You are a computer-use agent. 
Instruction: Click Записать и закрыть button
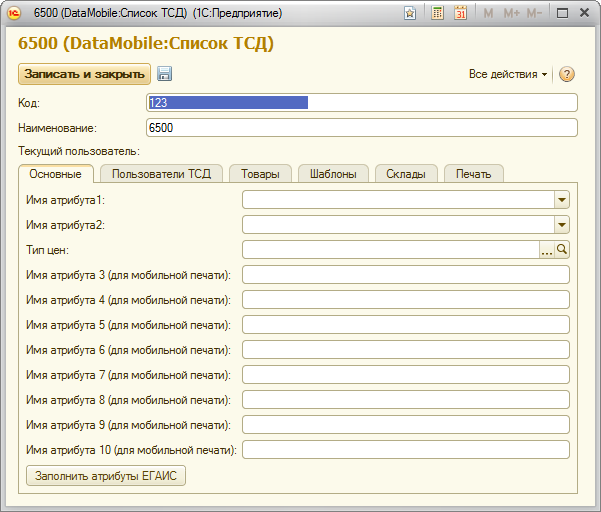[x=84, y=74]
